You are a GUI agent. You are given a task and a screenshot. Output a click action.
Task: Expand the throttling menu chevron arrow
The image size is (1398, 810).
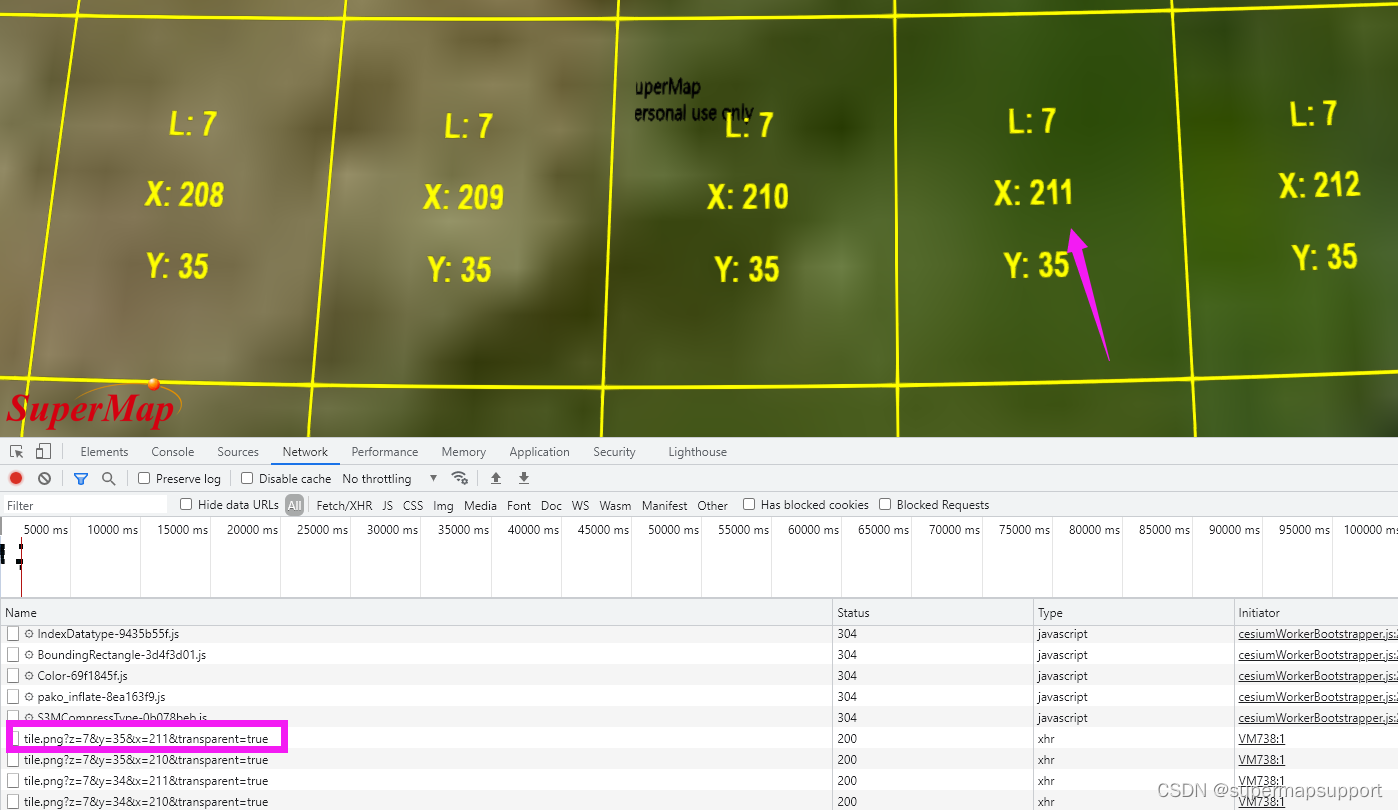pos(433,478)
